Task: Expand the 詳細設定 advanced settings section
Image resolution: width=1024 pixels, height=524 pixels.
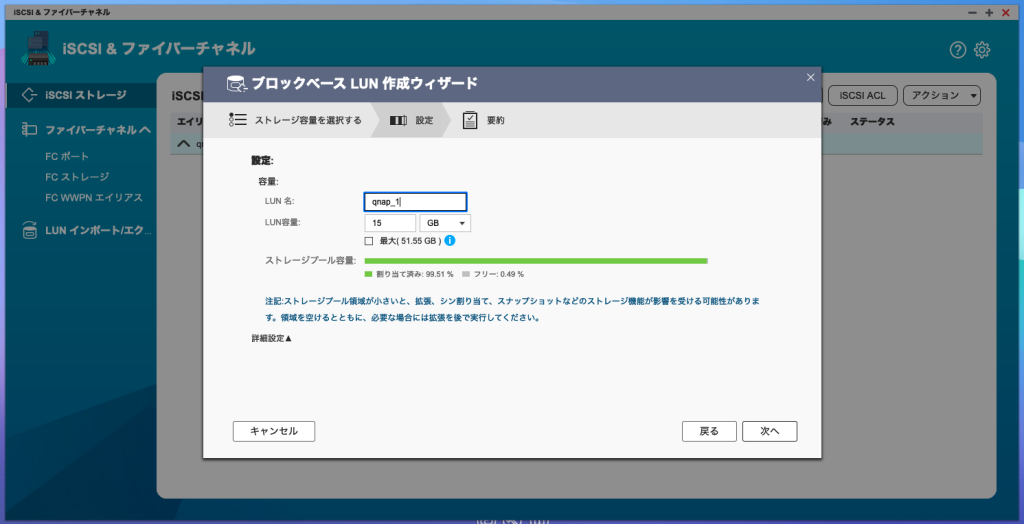Action: (271, 339)
